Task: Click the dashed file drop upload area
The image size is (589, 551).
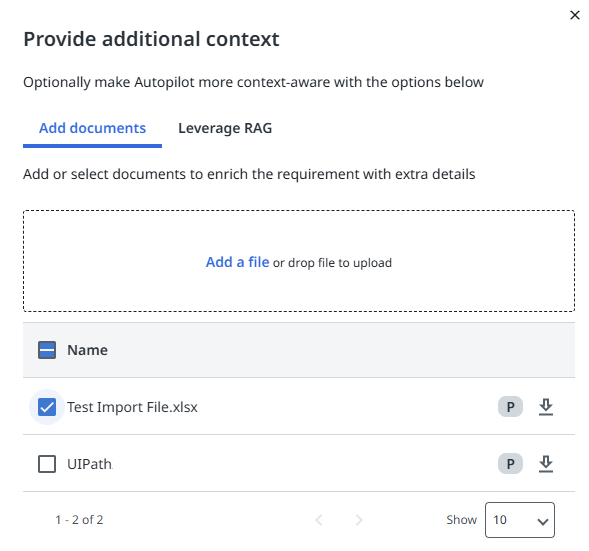Action: point(299,261)
